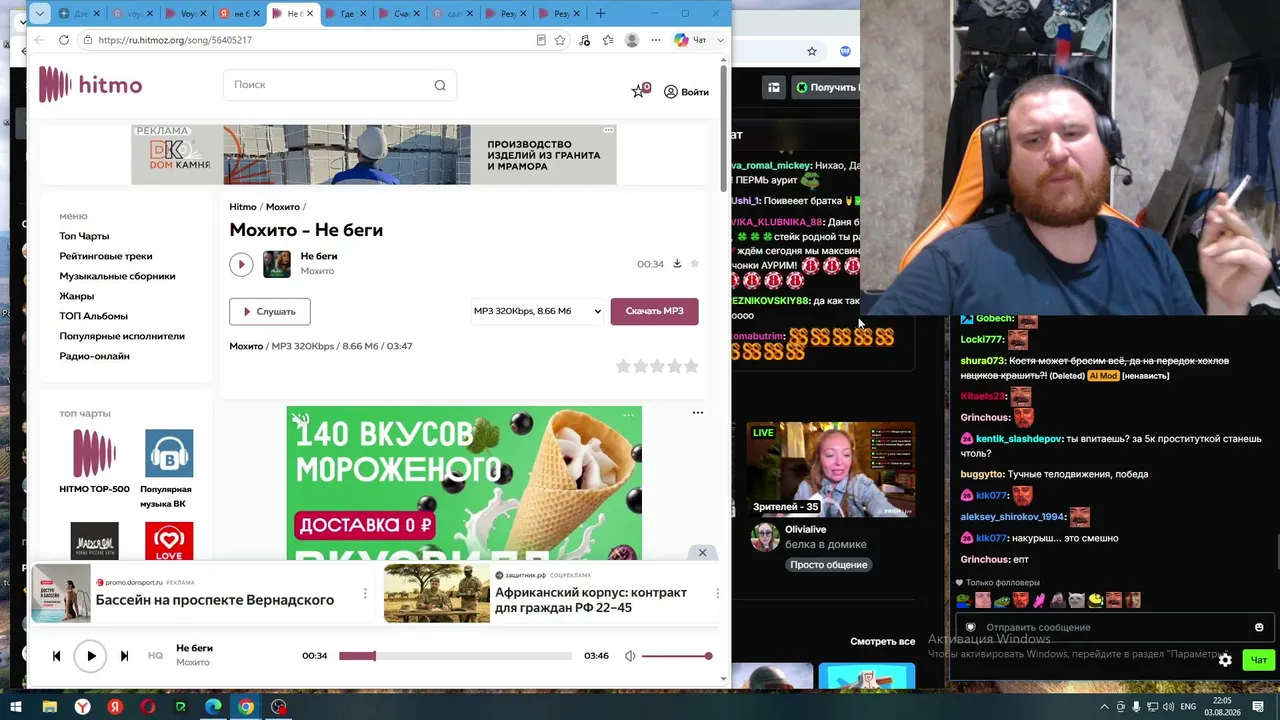Image resolution: width=1280 pixels, height=720 pixels.
Task: Click the download icon beside 00:34
Action: pyautogui.click(x=677, y=264)
